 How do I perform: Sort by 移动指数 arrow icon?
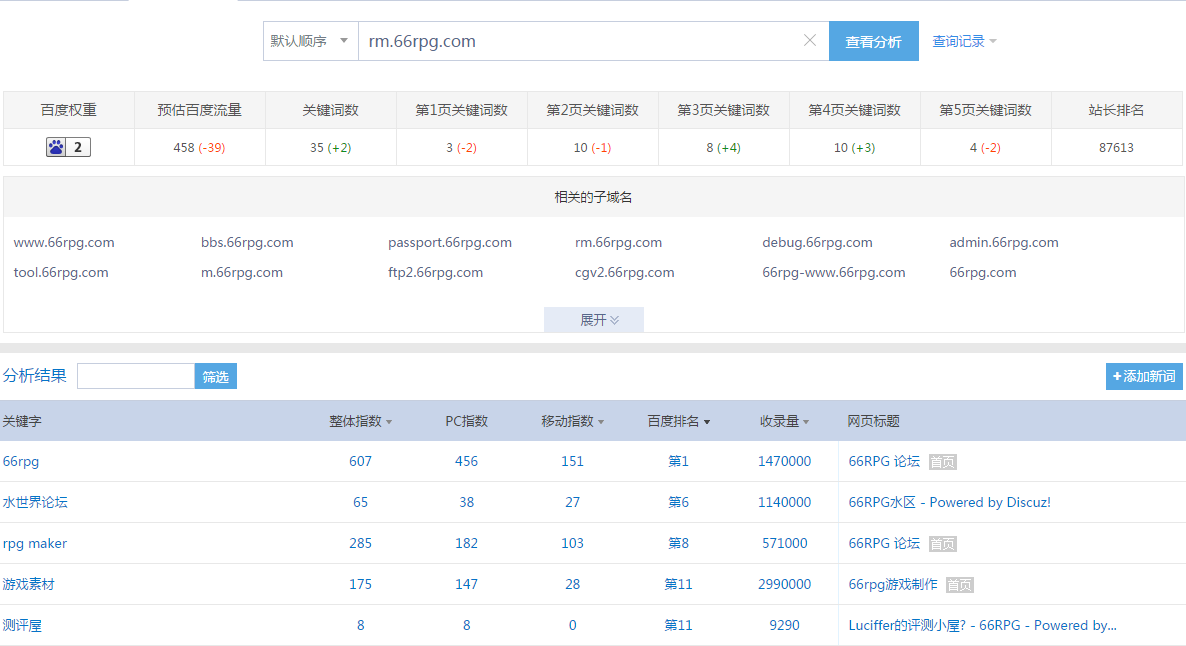point(601,422)
